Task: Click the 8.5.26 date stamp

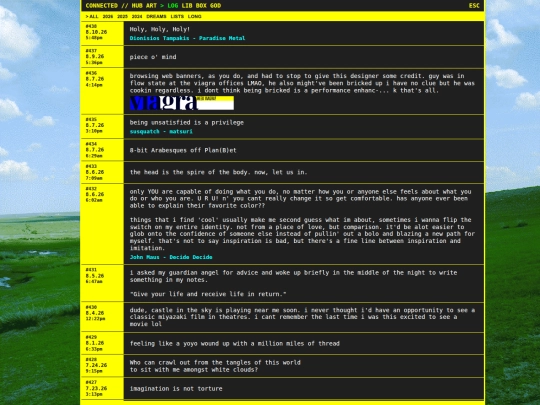Action: click(x=95, y=276)
